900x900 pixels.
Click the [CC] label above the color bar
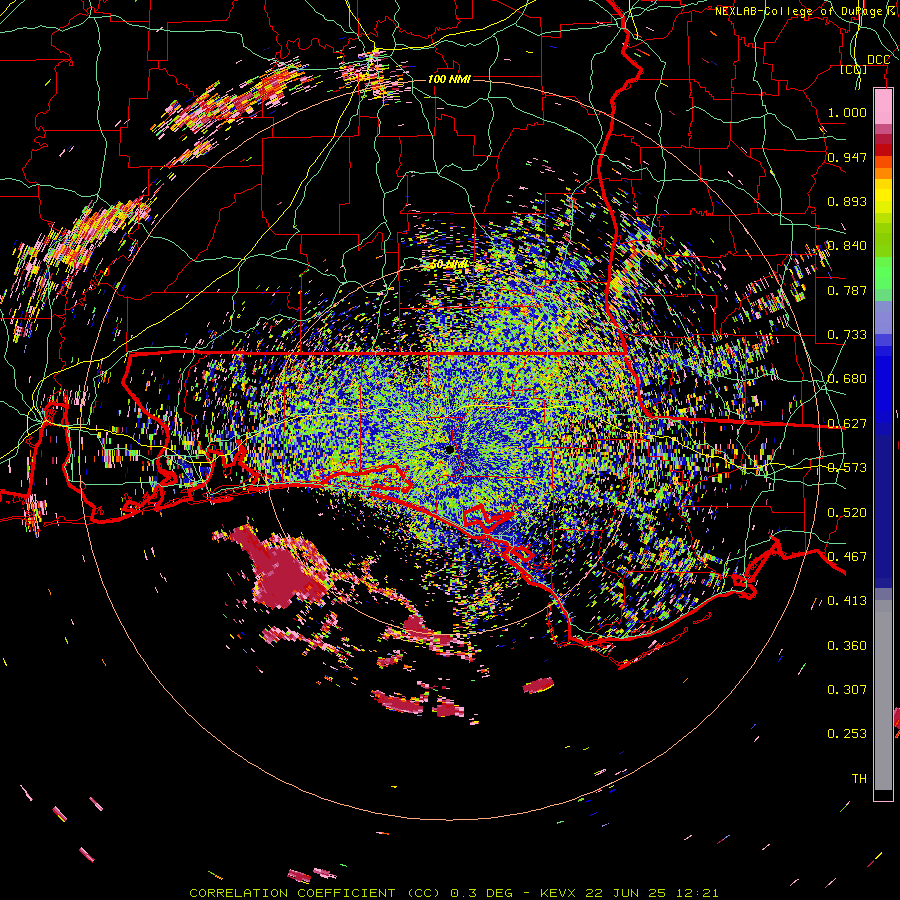tap(854, 69)
